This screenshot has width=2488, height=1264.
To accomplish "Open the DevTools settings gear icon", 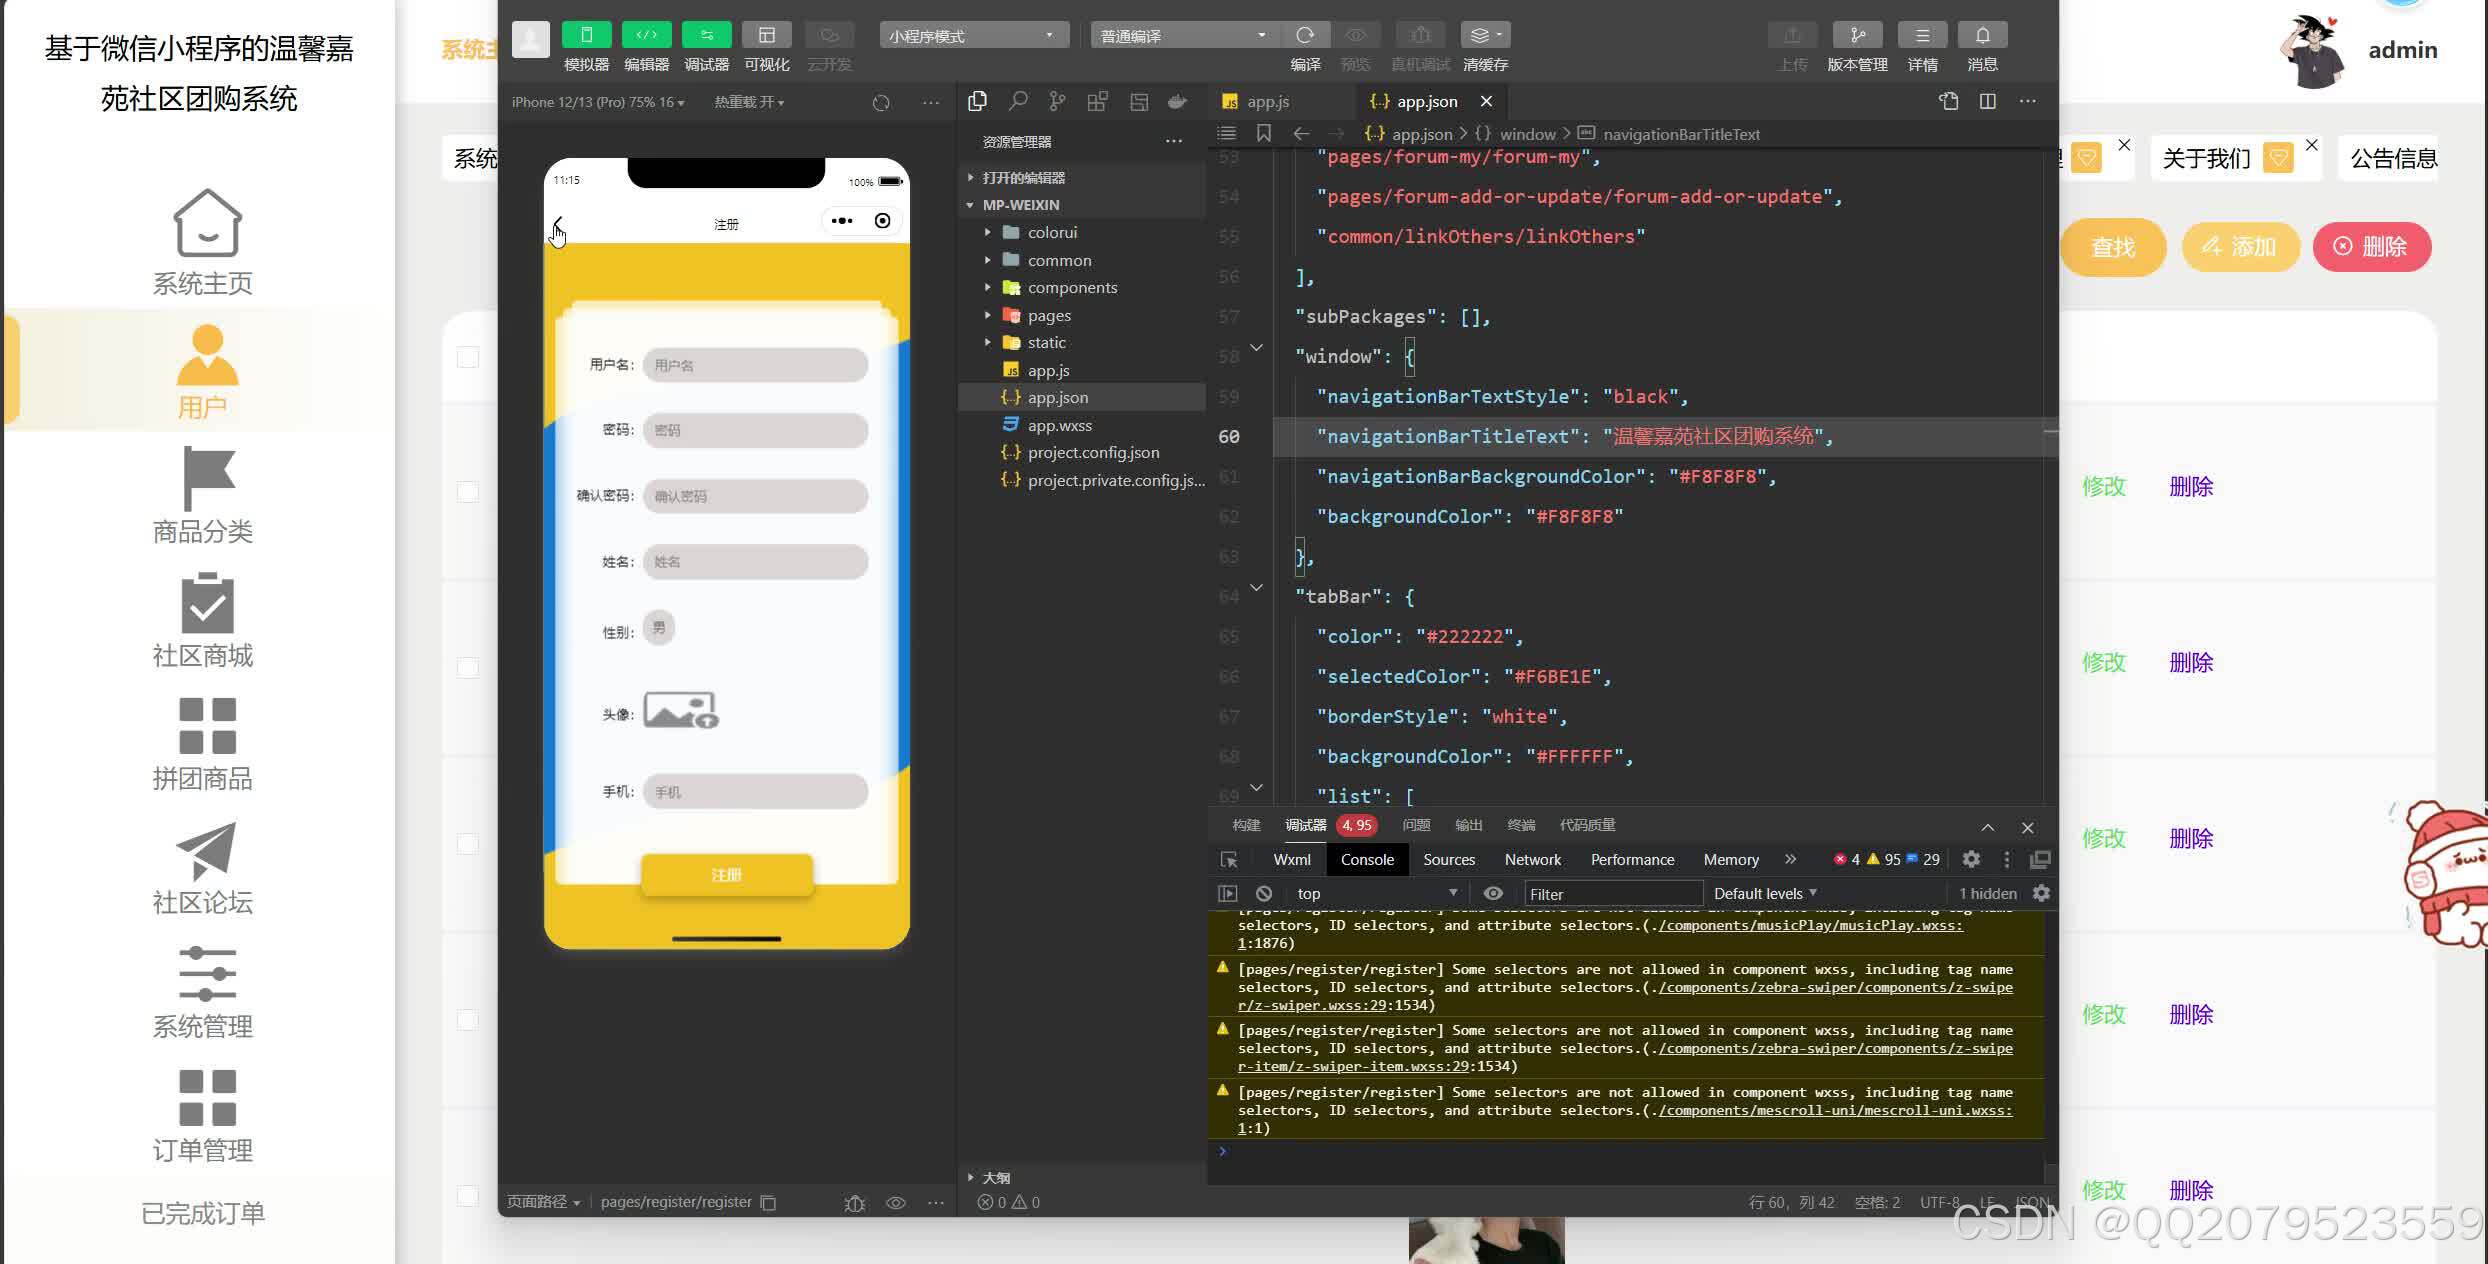I will coord(1971,859).
